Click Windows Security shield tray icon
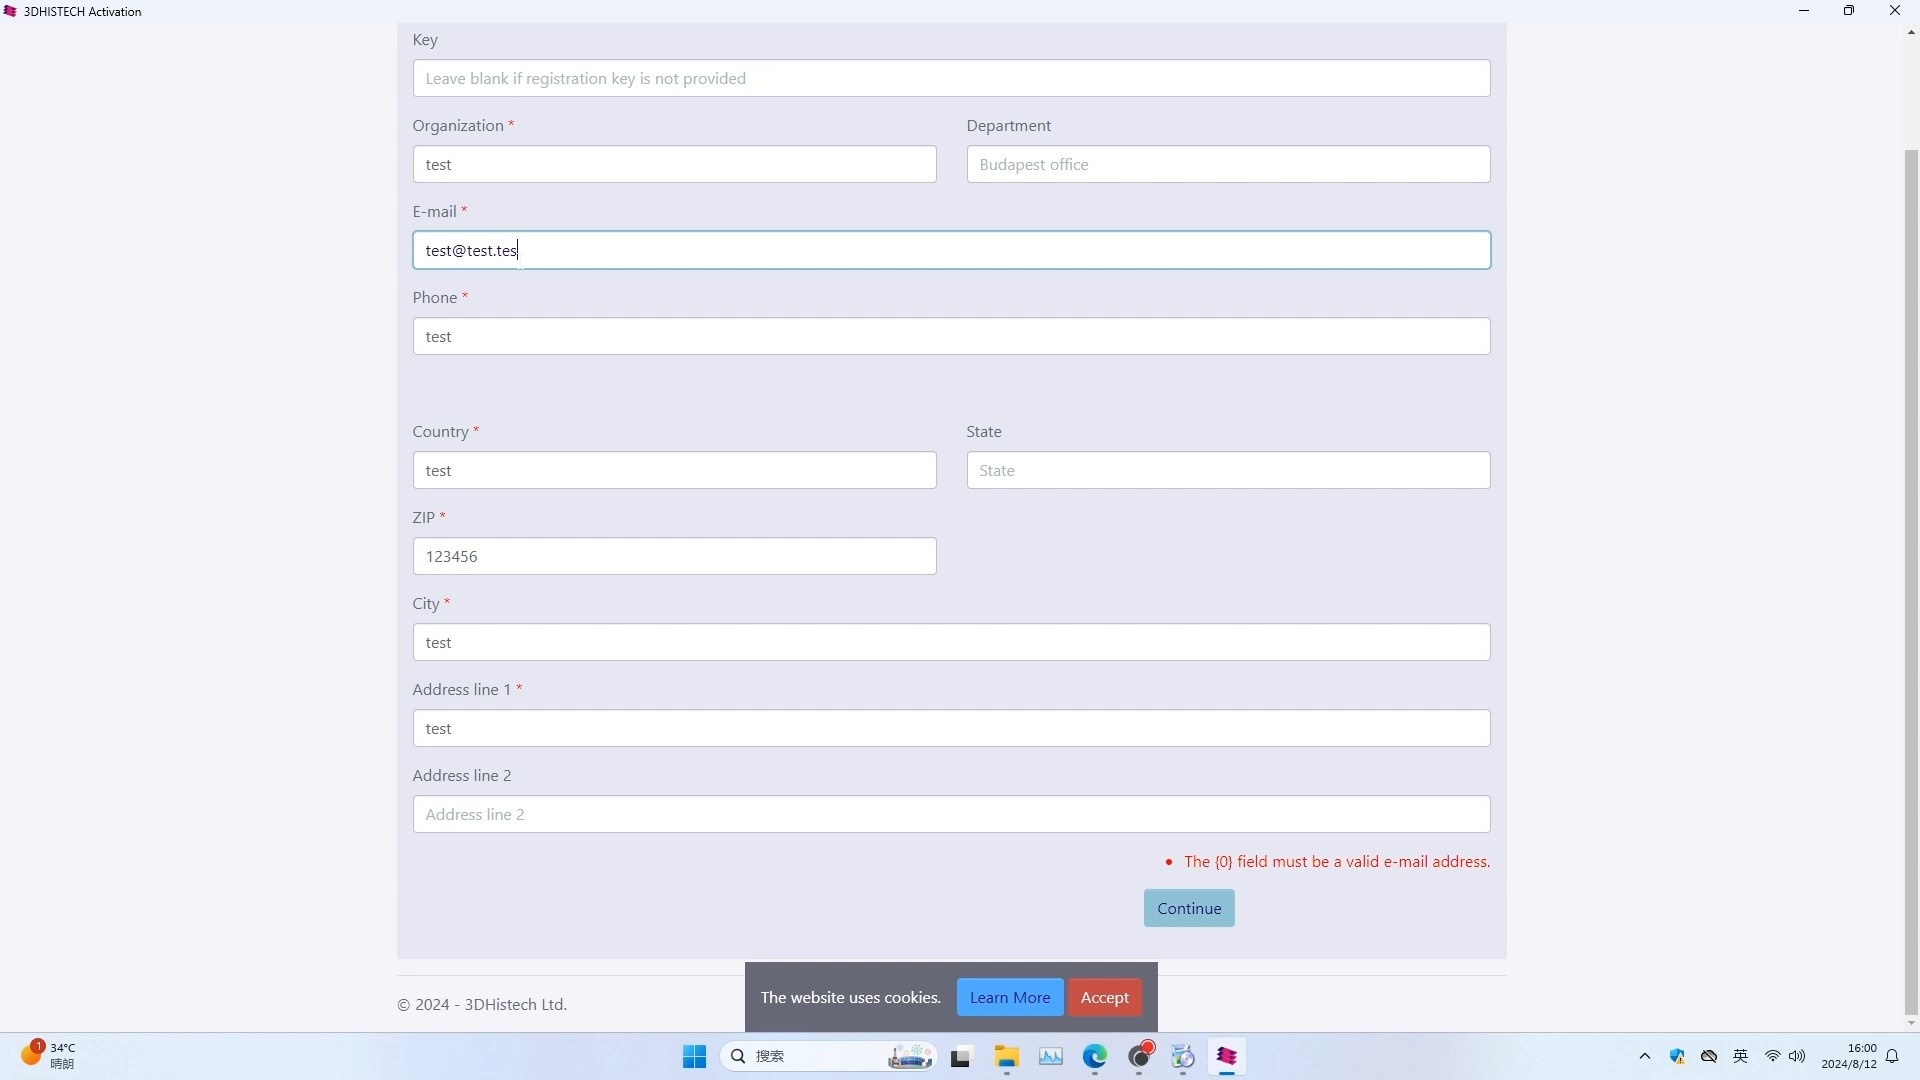Image resolution: width=1920 pixels, height=1080 pixels. pyautogui.click(x=1677, y=1057)
